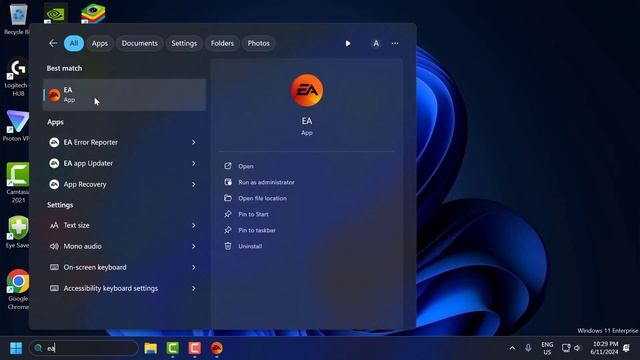Select the Google Chrome desktop icon

pyautogui.click(x=18, y=289)
